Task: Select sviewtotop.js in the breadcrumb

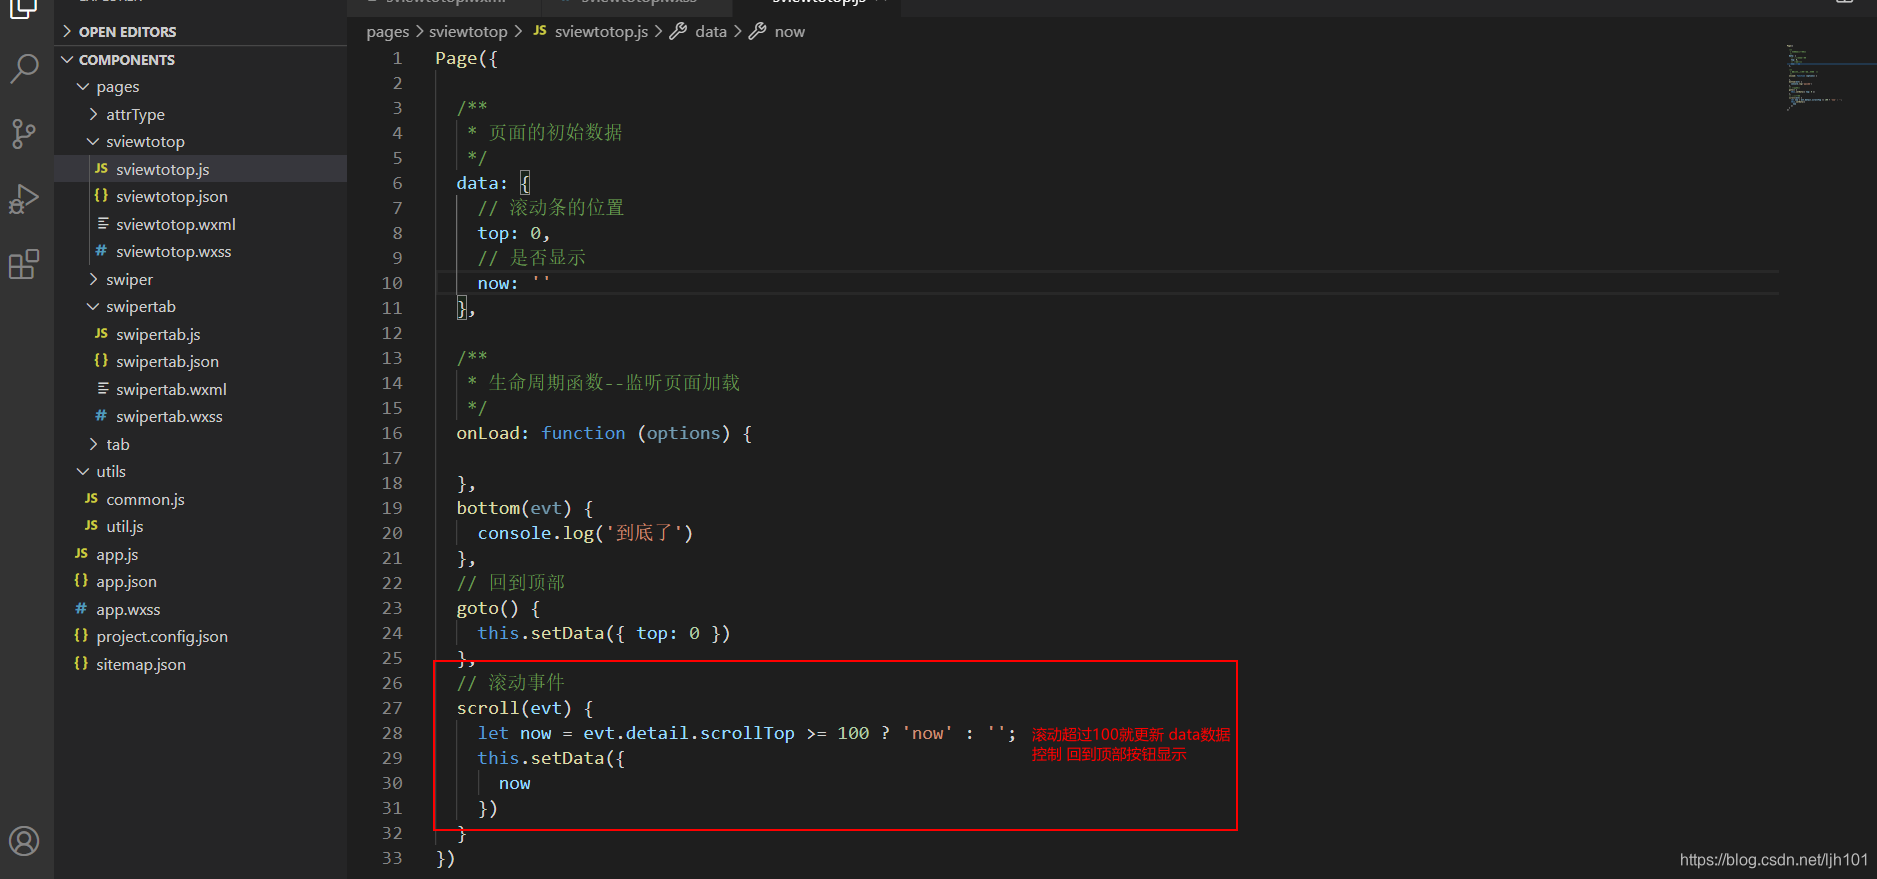Action: click(602, 32)
